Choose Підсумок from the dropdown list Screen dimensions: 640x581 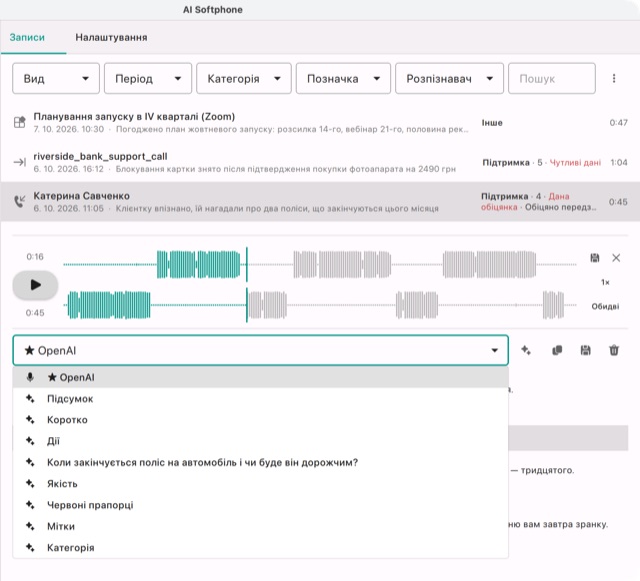click(x=260, y=398)
